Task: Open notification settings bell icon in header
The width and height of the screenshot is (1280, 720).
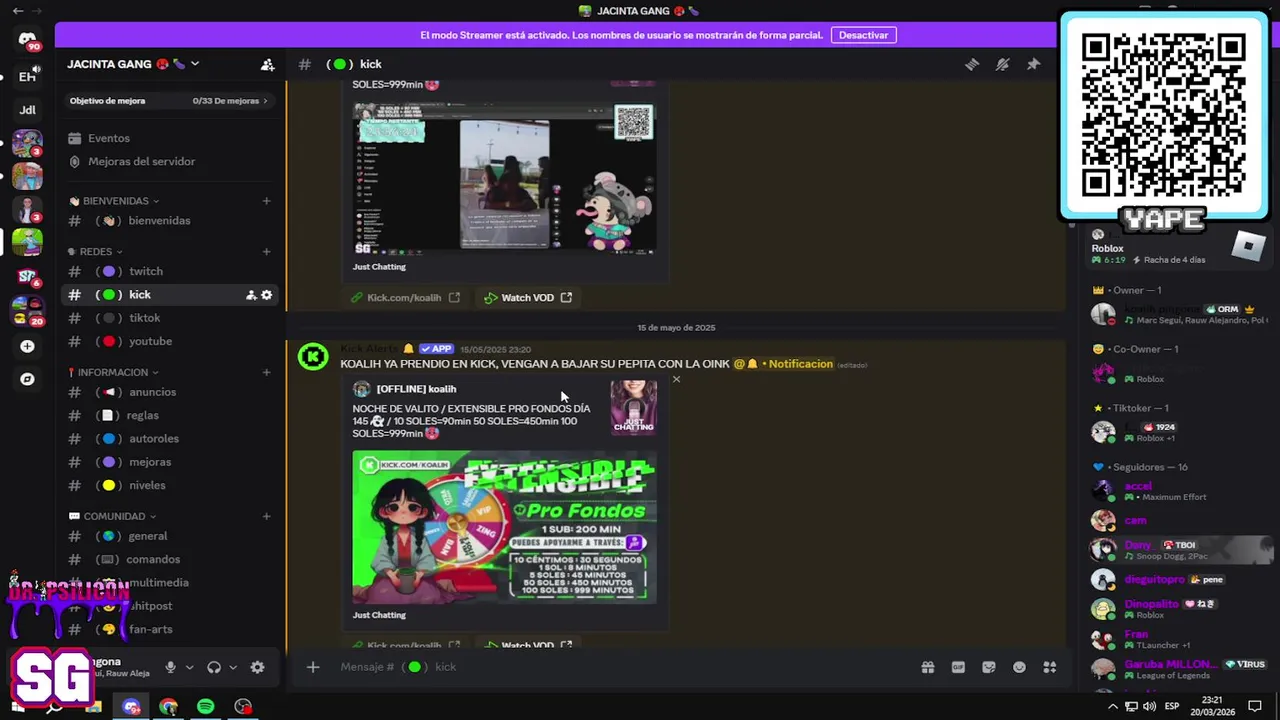Action: pyautogui.click(x=1002, y=64)
